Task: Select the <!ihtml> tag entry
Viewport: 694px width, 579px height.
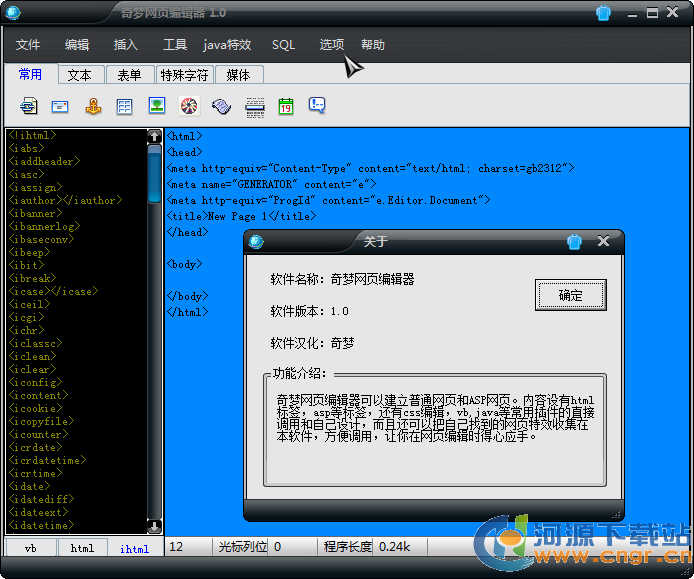Action: pyautogui.click(x=32, y=135)
